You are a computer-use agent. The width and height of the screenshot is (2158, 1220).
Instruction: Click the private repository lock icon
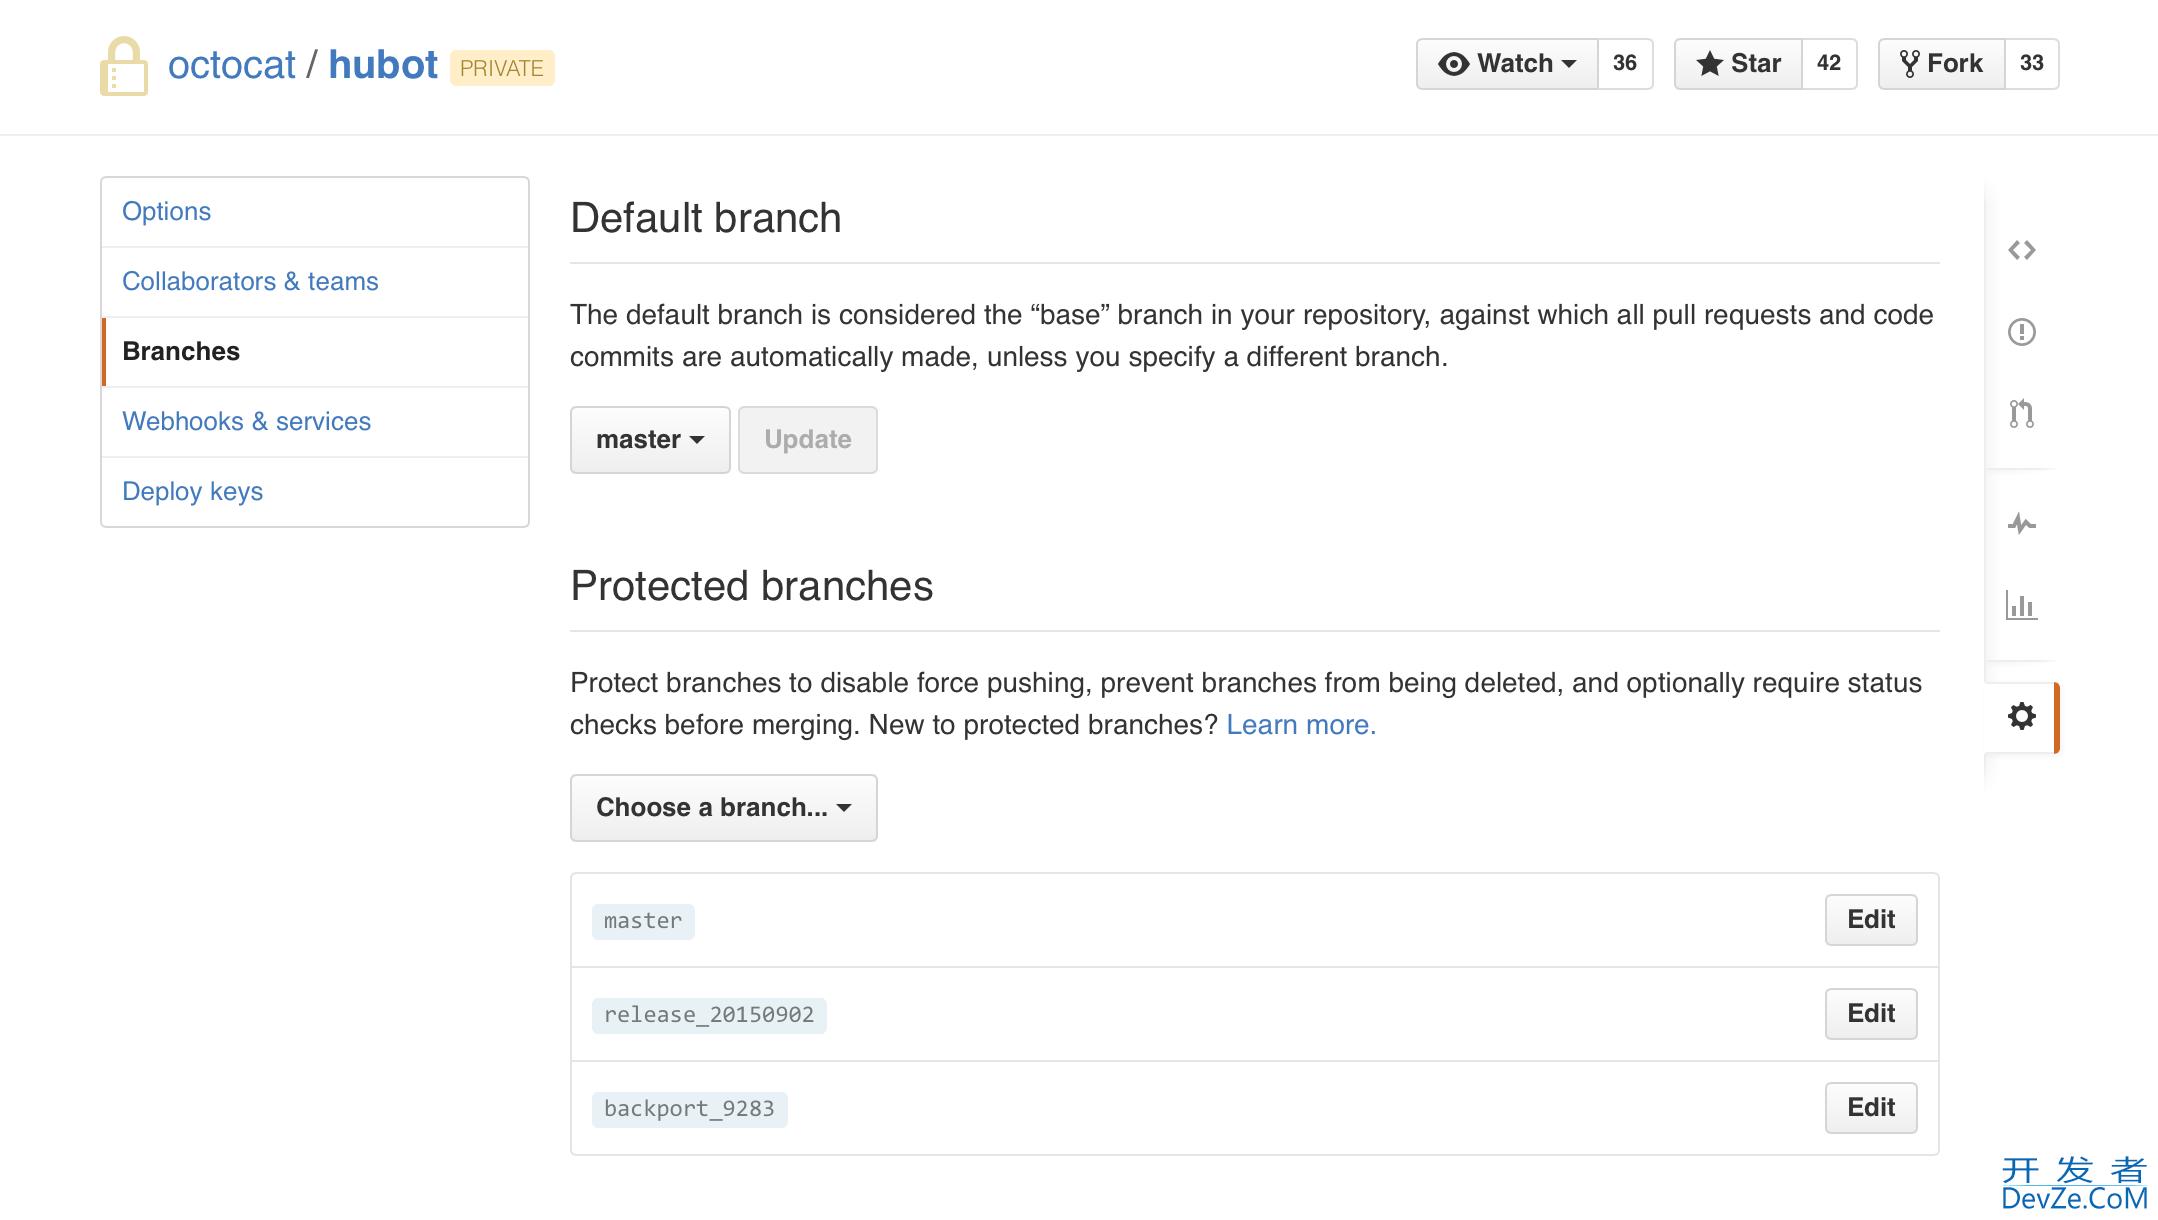[124, 66]
